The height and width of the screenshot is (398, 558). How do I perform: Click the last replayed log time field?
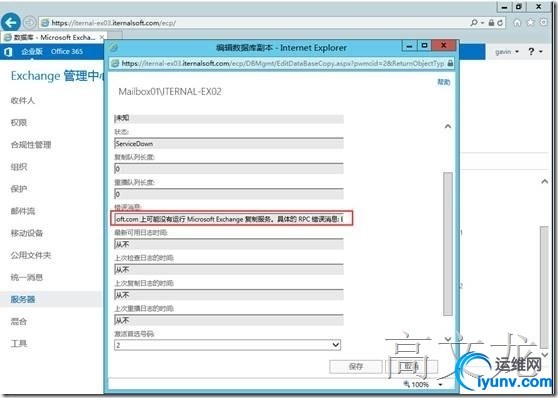(x=229, y=320)
